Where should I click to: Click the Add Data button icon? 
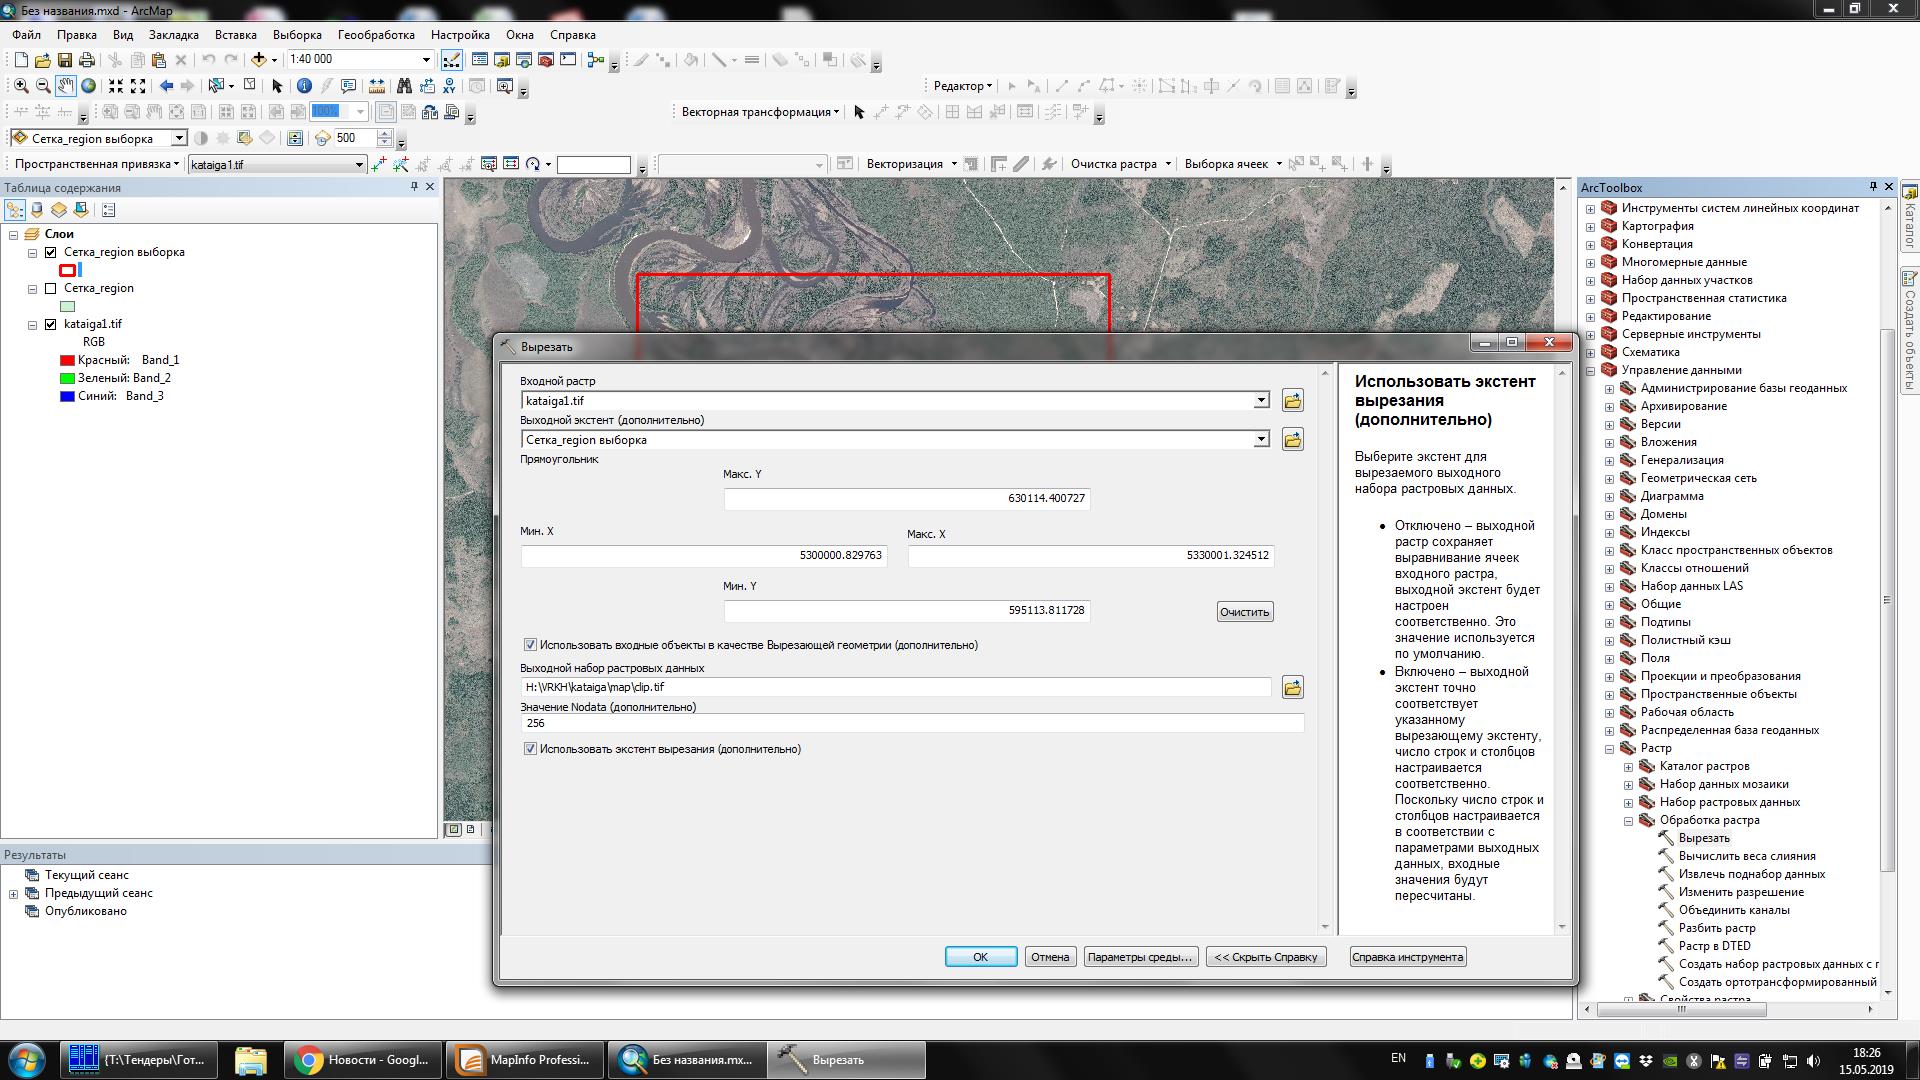click(259, 60)
